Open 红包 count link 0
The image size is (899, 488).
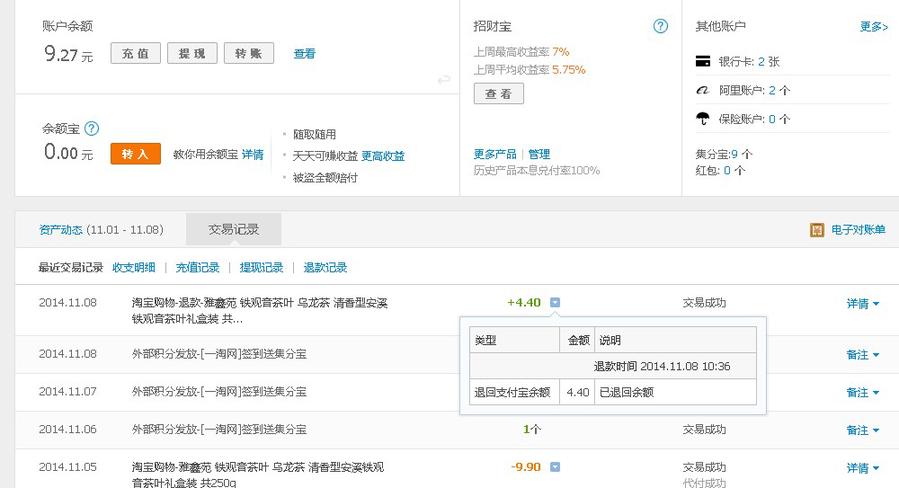[727, 170]
